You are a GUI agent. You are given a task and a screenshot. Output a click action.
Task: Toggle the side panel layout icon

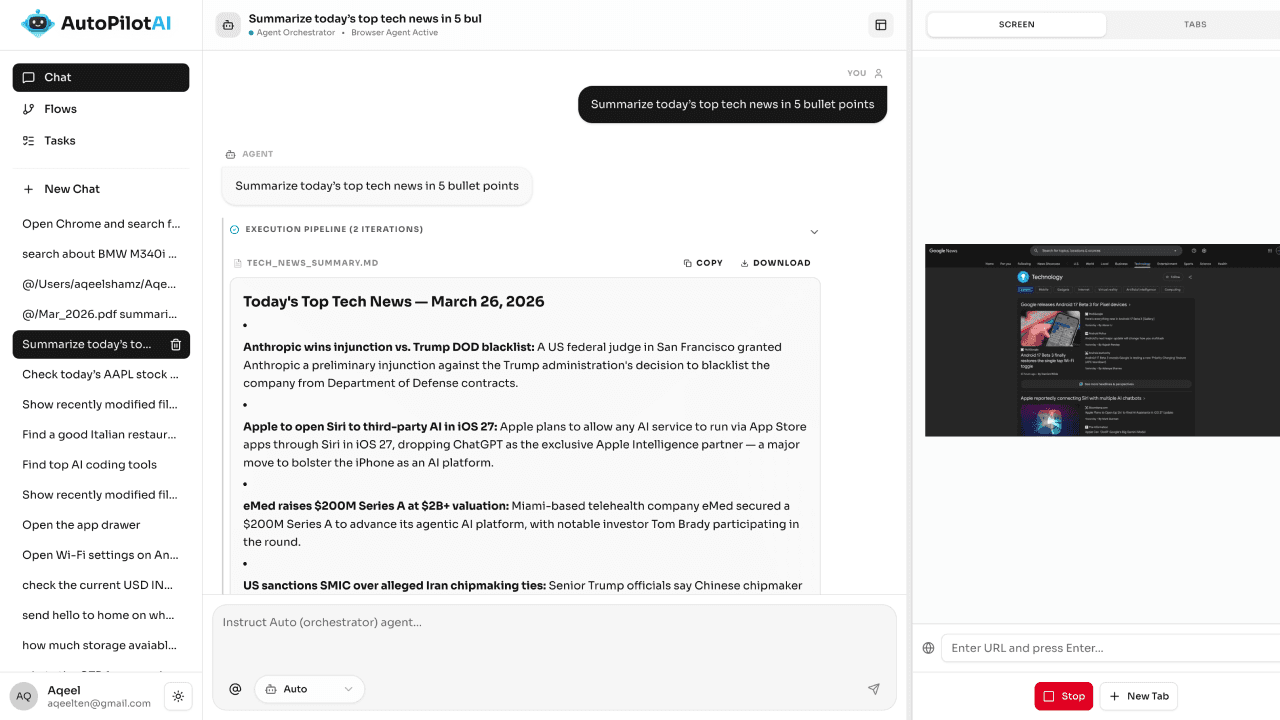(881, 25)
